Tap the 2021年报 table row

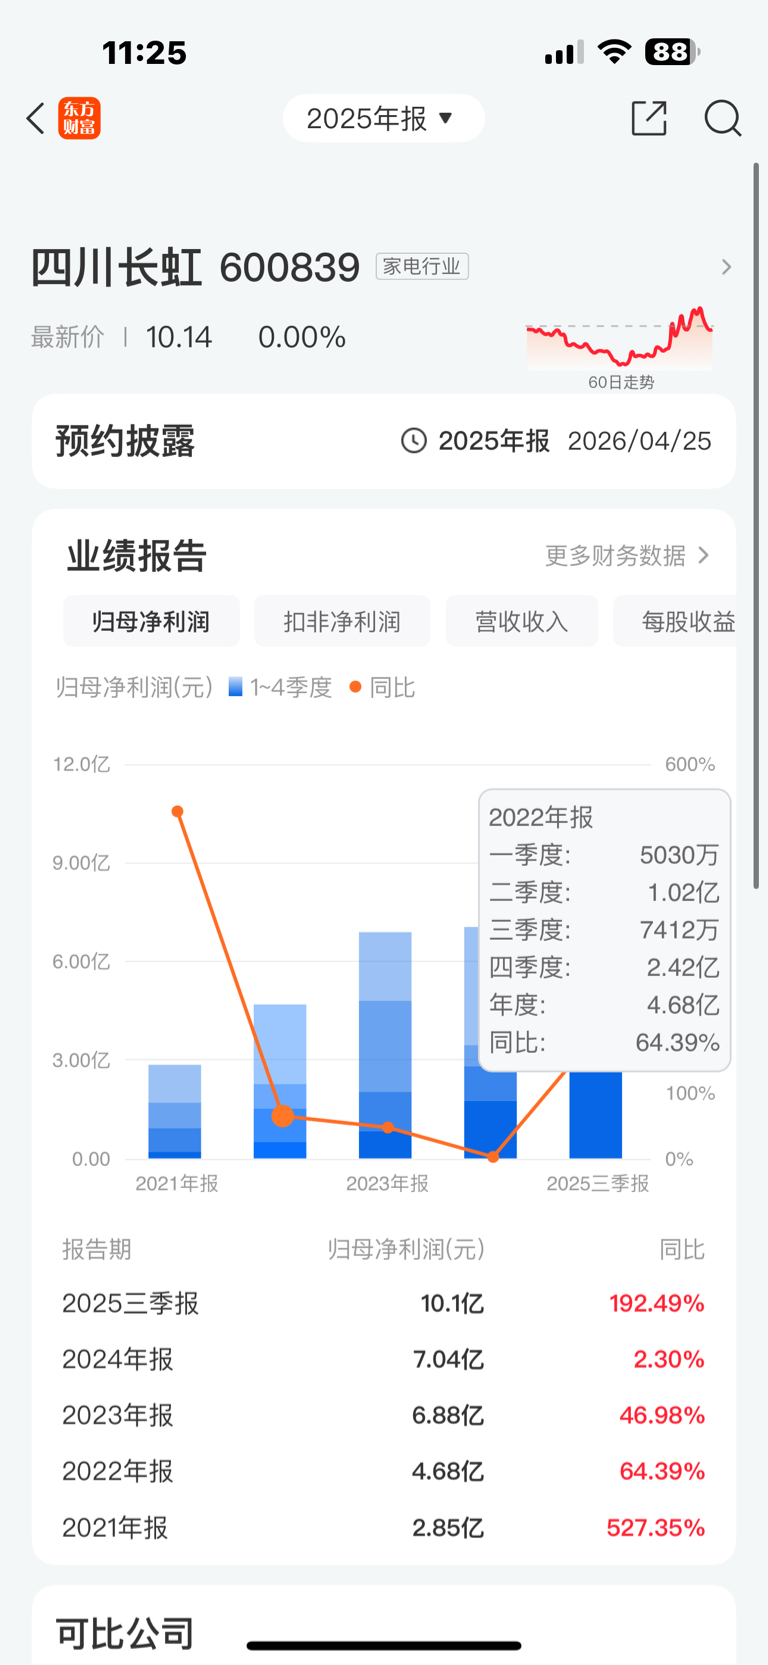click(383, 1527)
